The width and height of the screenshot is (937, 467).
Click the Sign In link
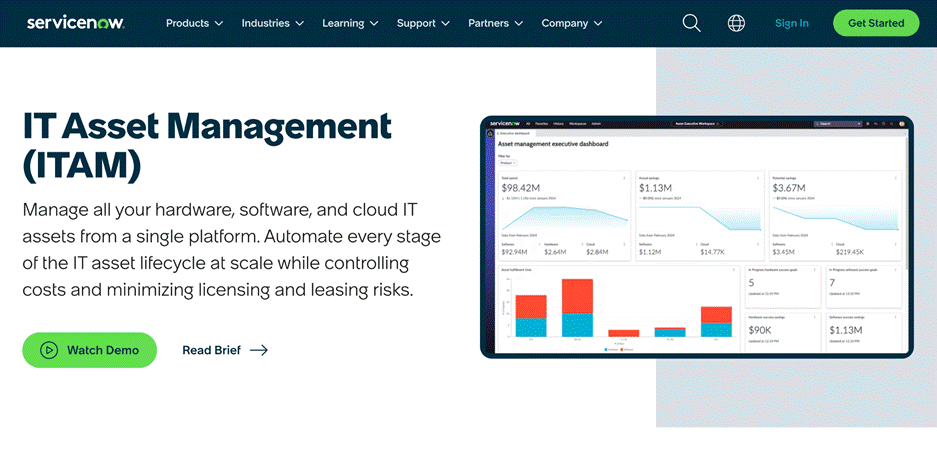(792, 23)
